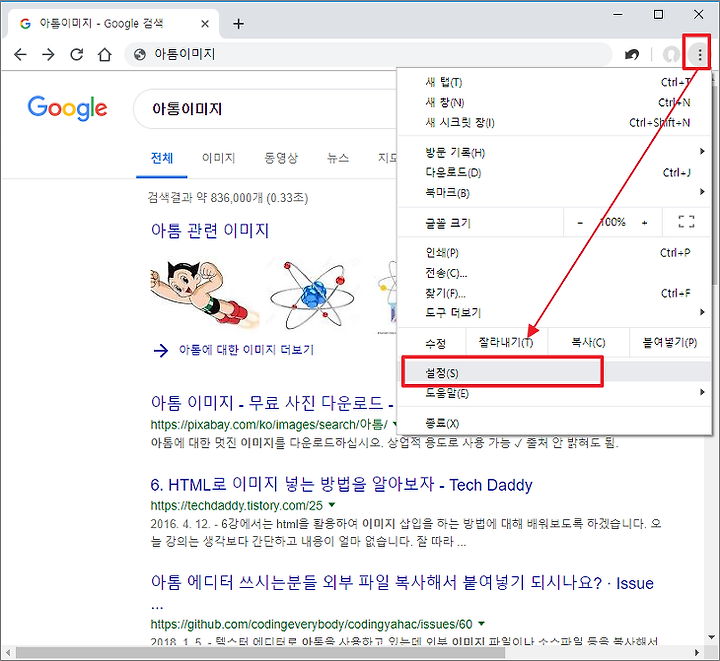
Task: Open 설정(S) settings menu item
Action: click(x=554, y=372)
